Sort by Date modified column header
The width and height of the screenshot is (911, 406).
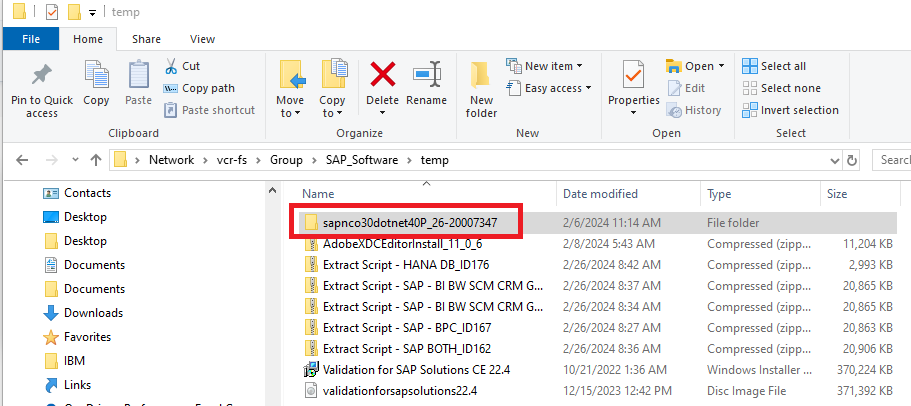coord(600,194)
